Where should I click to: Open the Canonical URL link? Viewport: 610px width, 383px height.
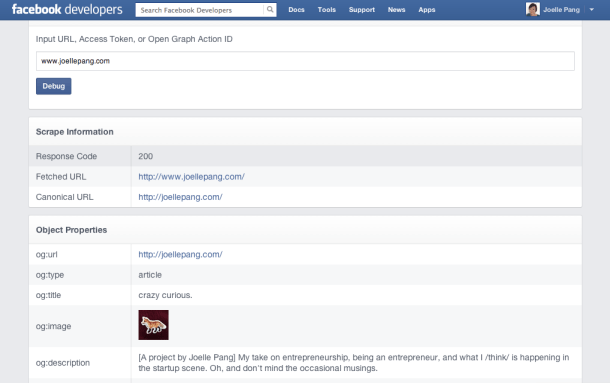pyautogui.click(x=180, y=197)
